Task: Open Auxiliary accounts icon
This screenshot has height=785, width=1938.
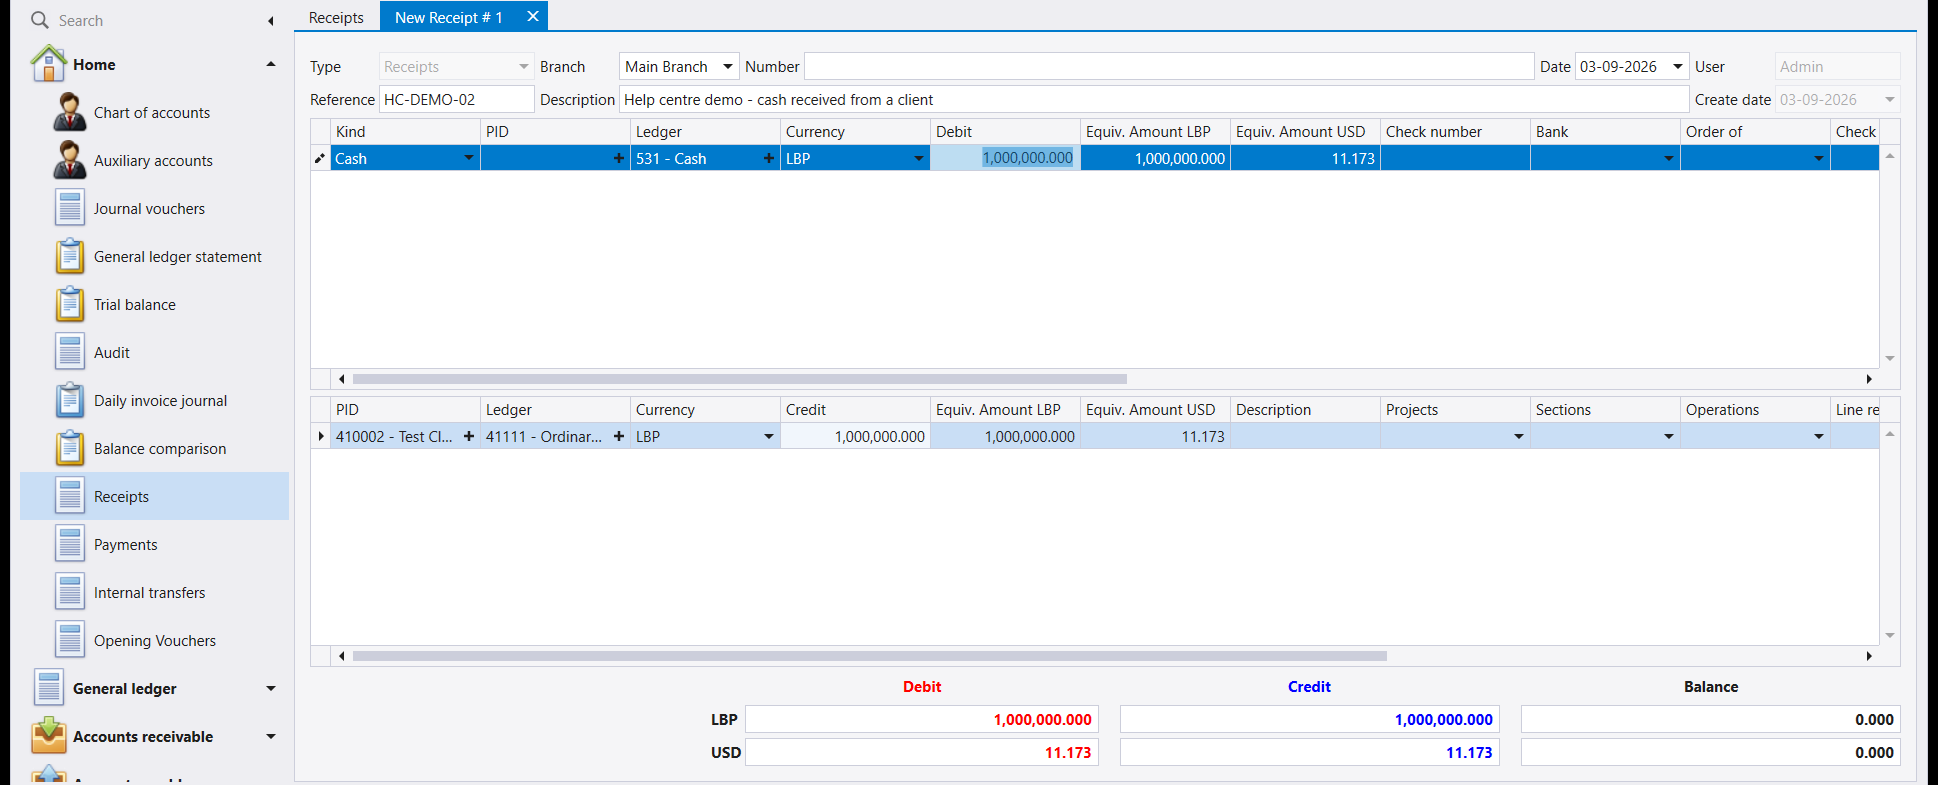Action: click(x=70, y=160)
